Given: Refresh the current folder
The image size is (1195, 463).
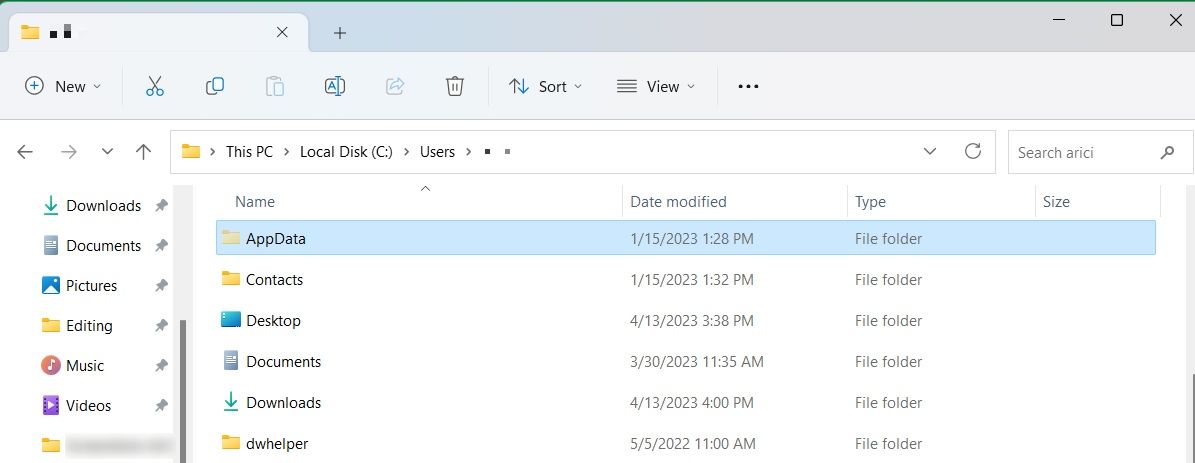Looking at the screenshot, I should [972, 151].
